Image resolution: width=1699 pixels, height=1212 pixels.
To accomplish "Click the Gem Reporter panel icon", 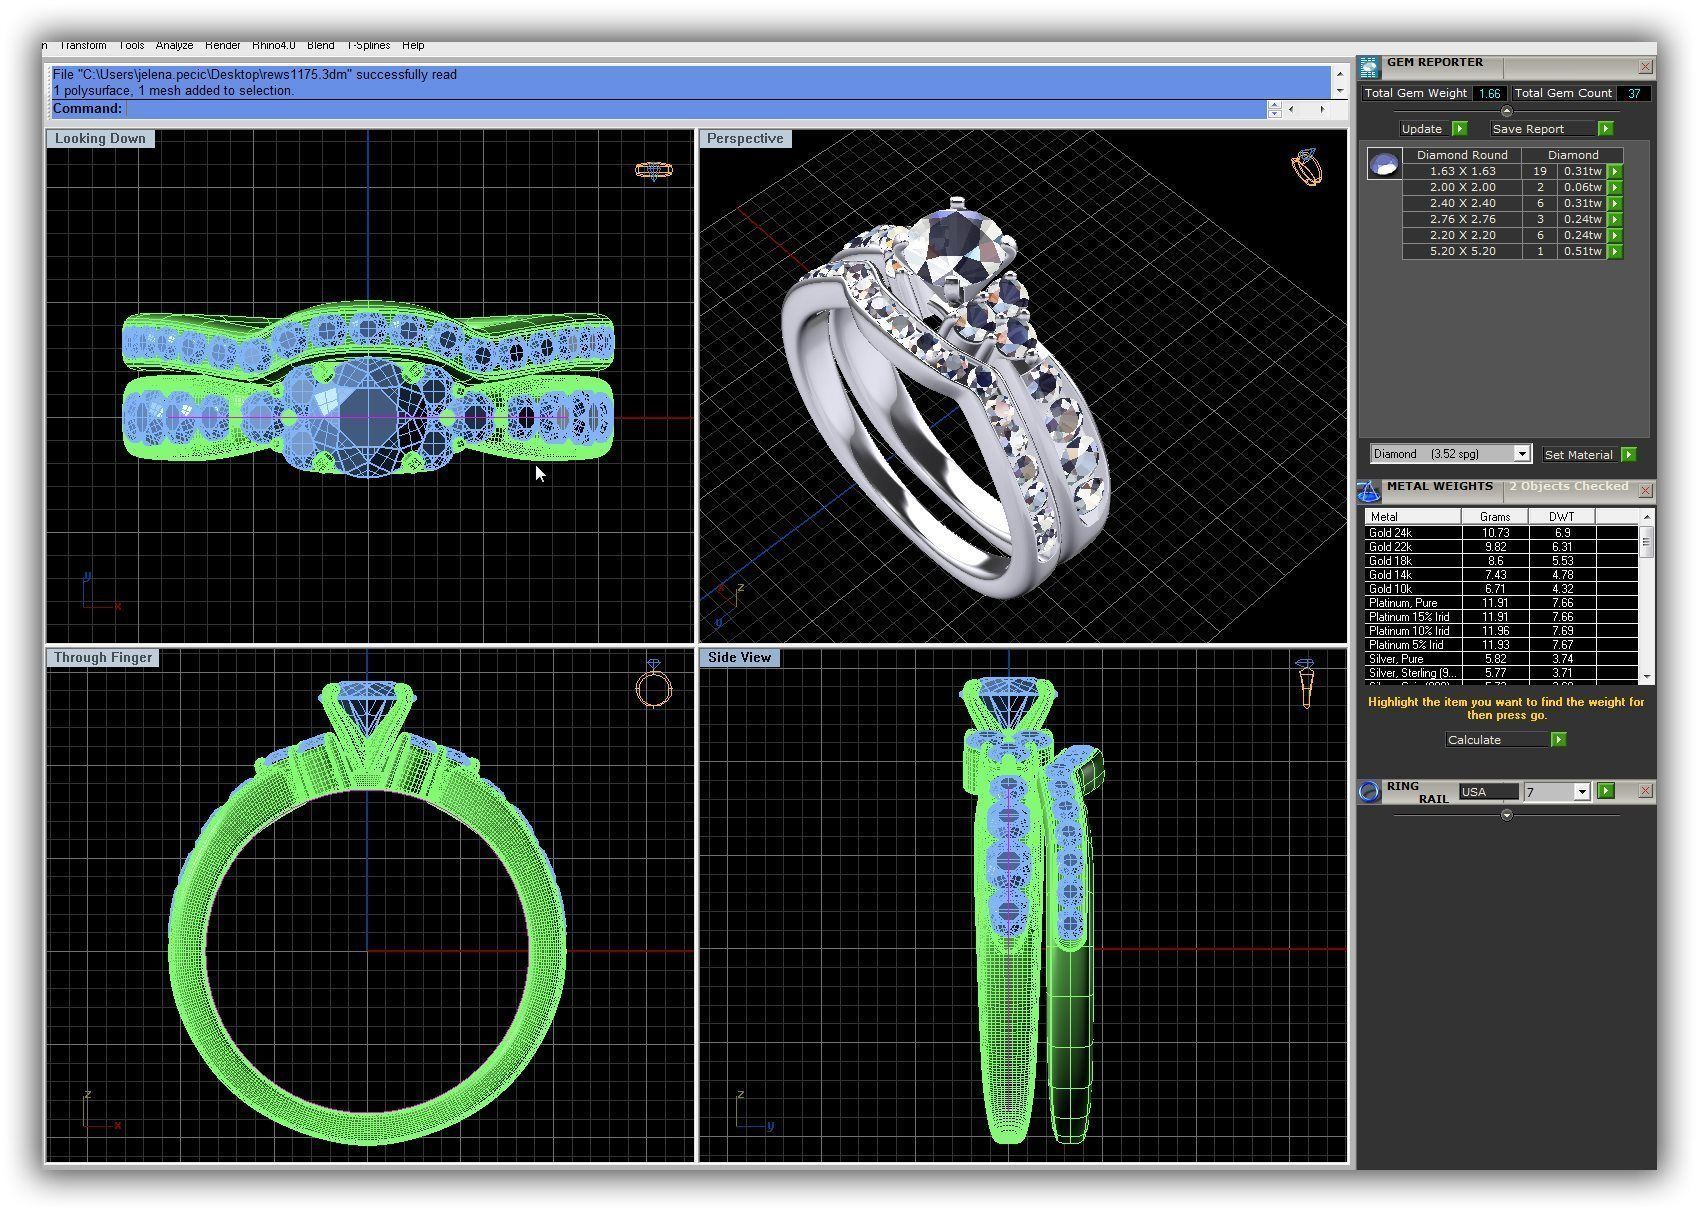I will coord(1369,67).
